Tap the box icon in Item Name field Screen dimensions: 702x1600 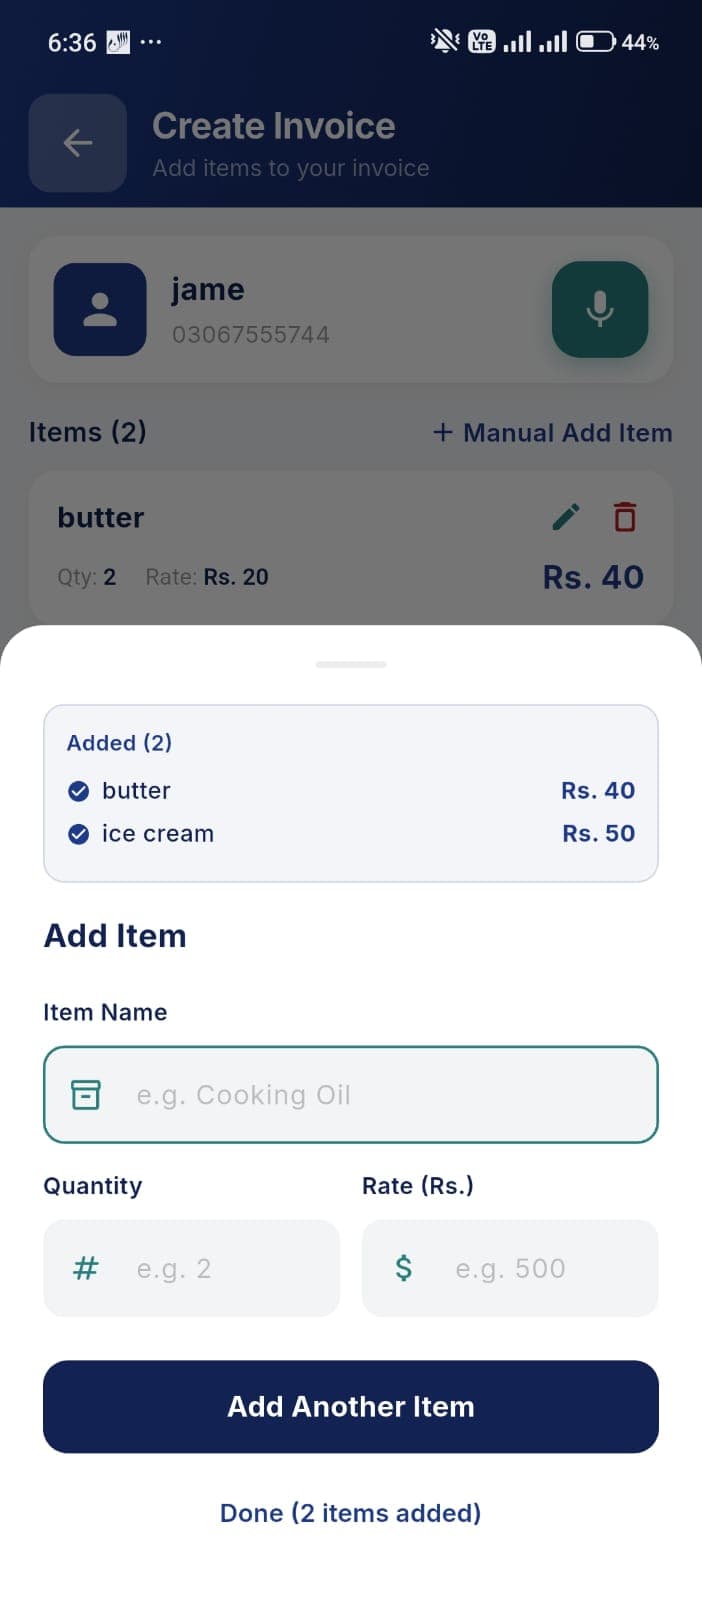pos(86,1095)
